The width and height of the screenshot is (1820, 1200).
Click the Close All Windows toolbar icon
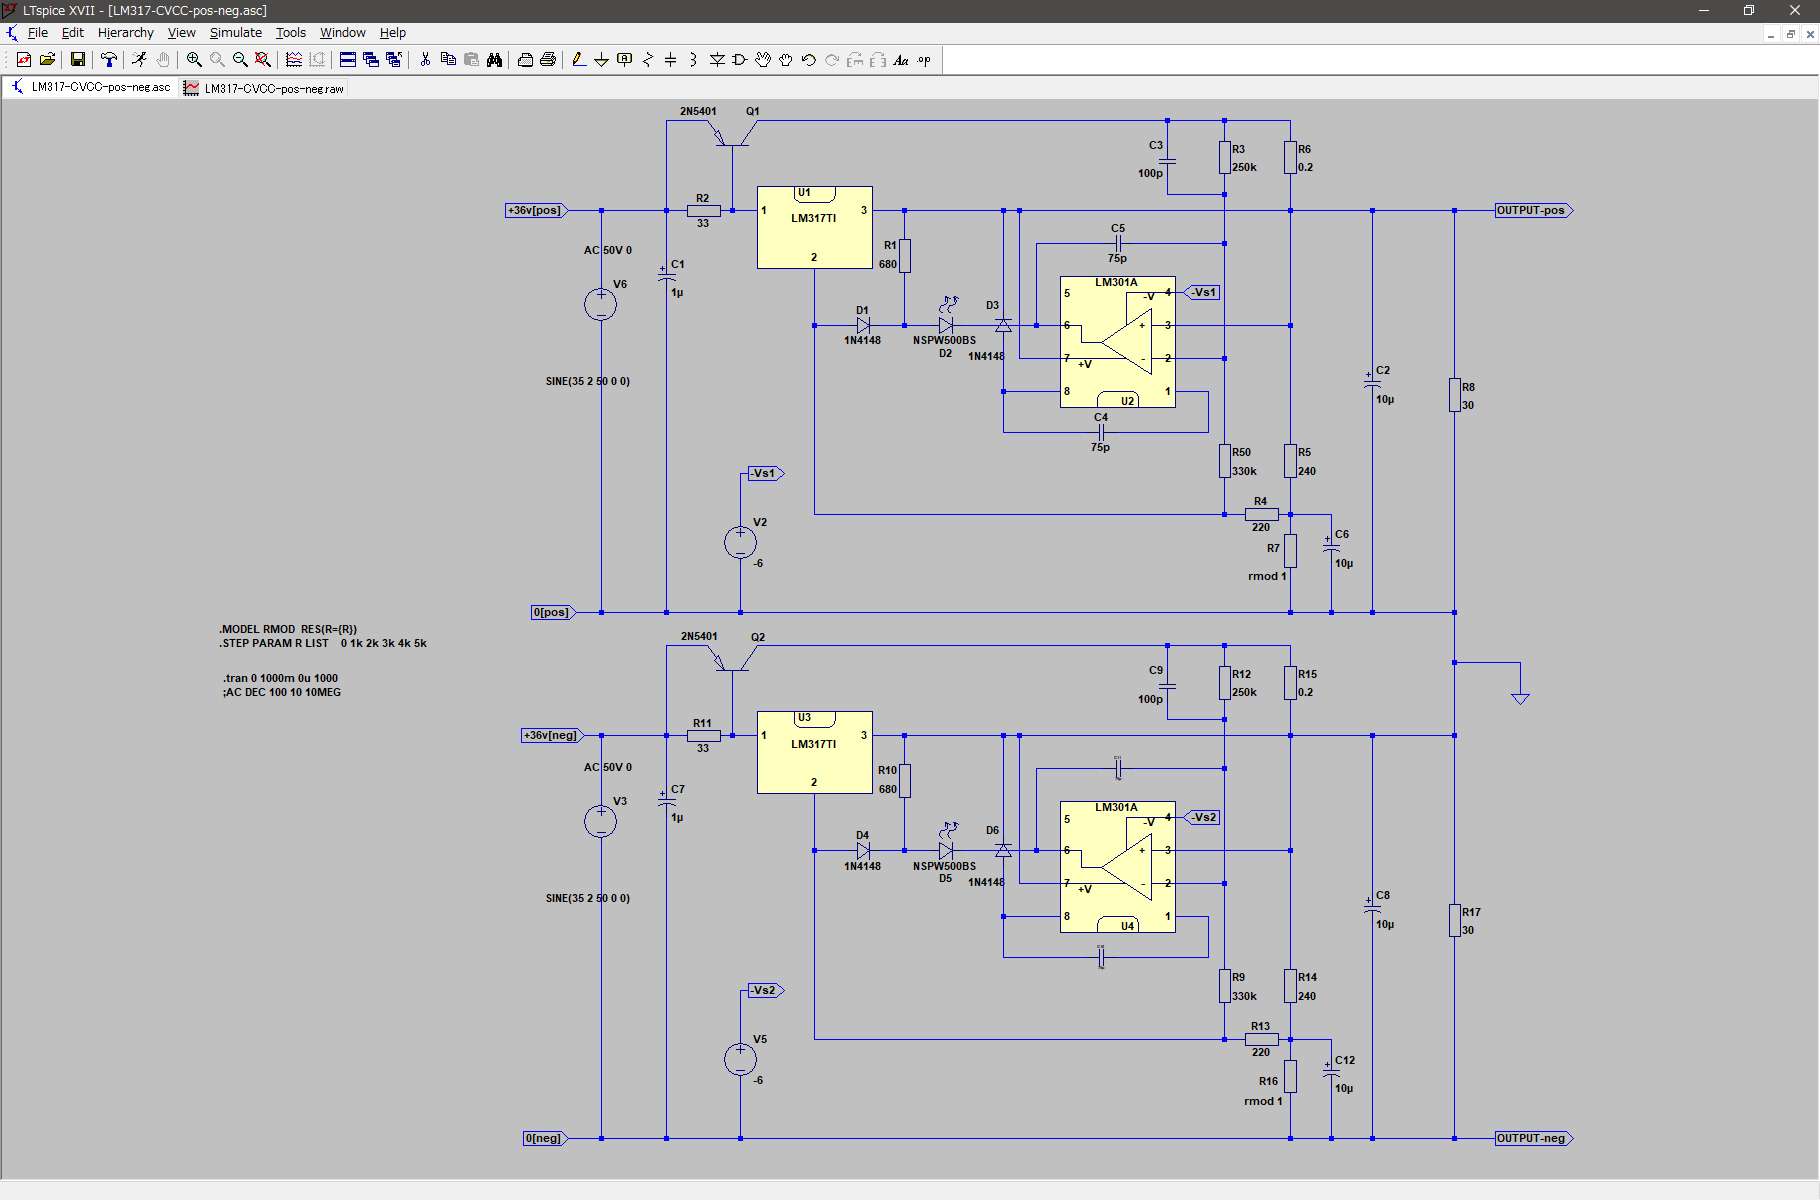click(394, 60)
